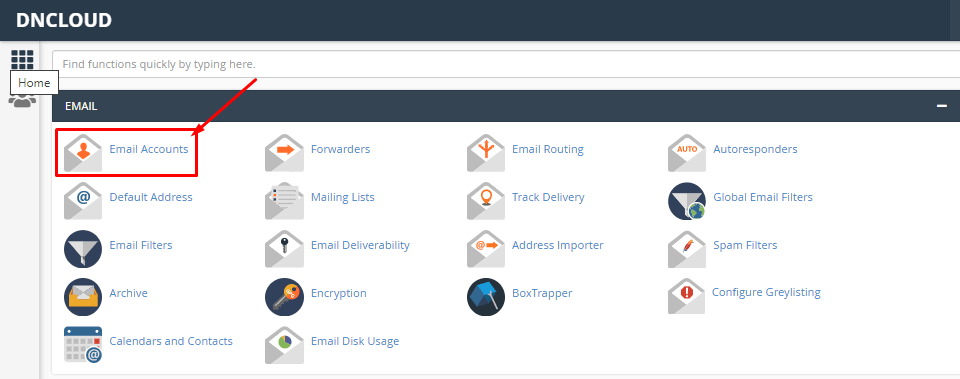
Task: Click the Archive link text
Action: click(x=129, y=293)
